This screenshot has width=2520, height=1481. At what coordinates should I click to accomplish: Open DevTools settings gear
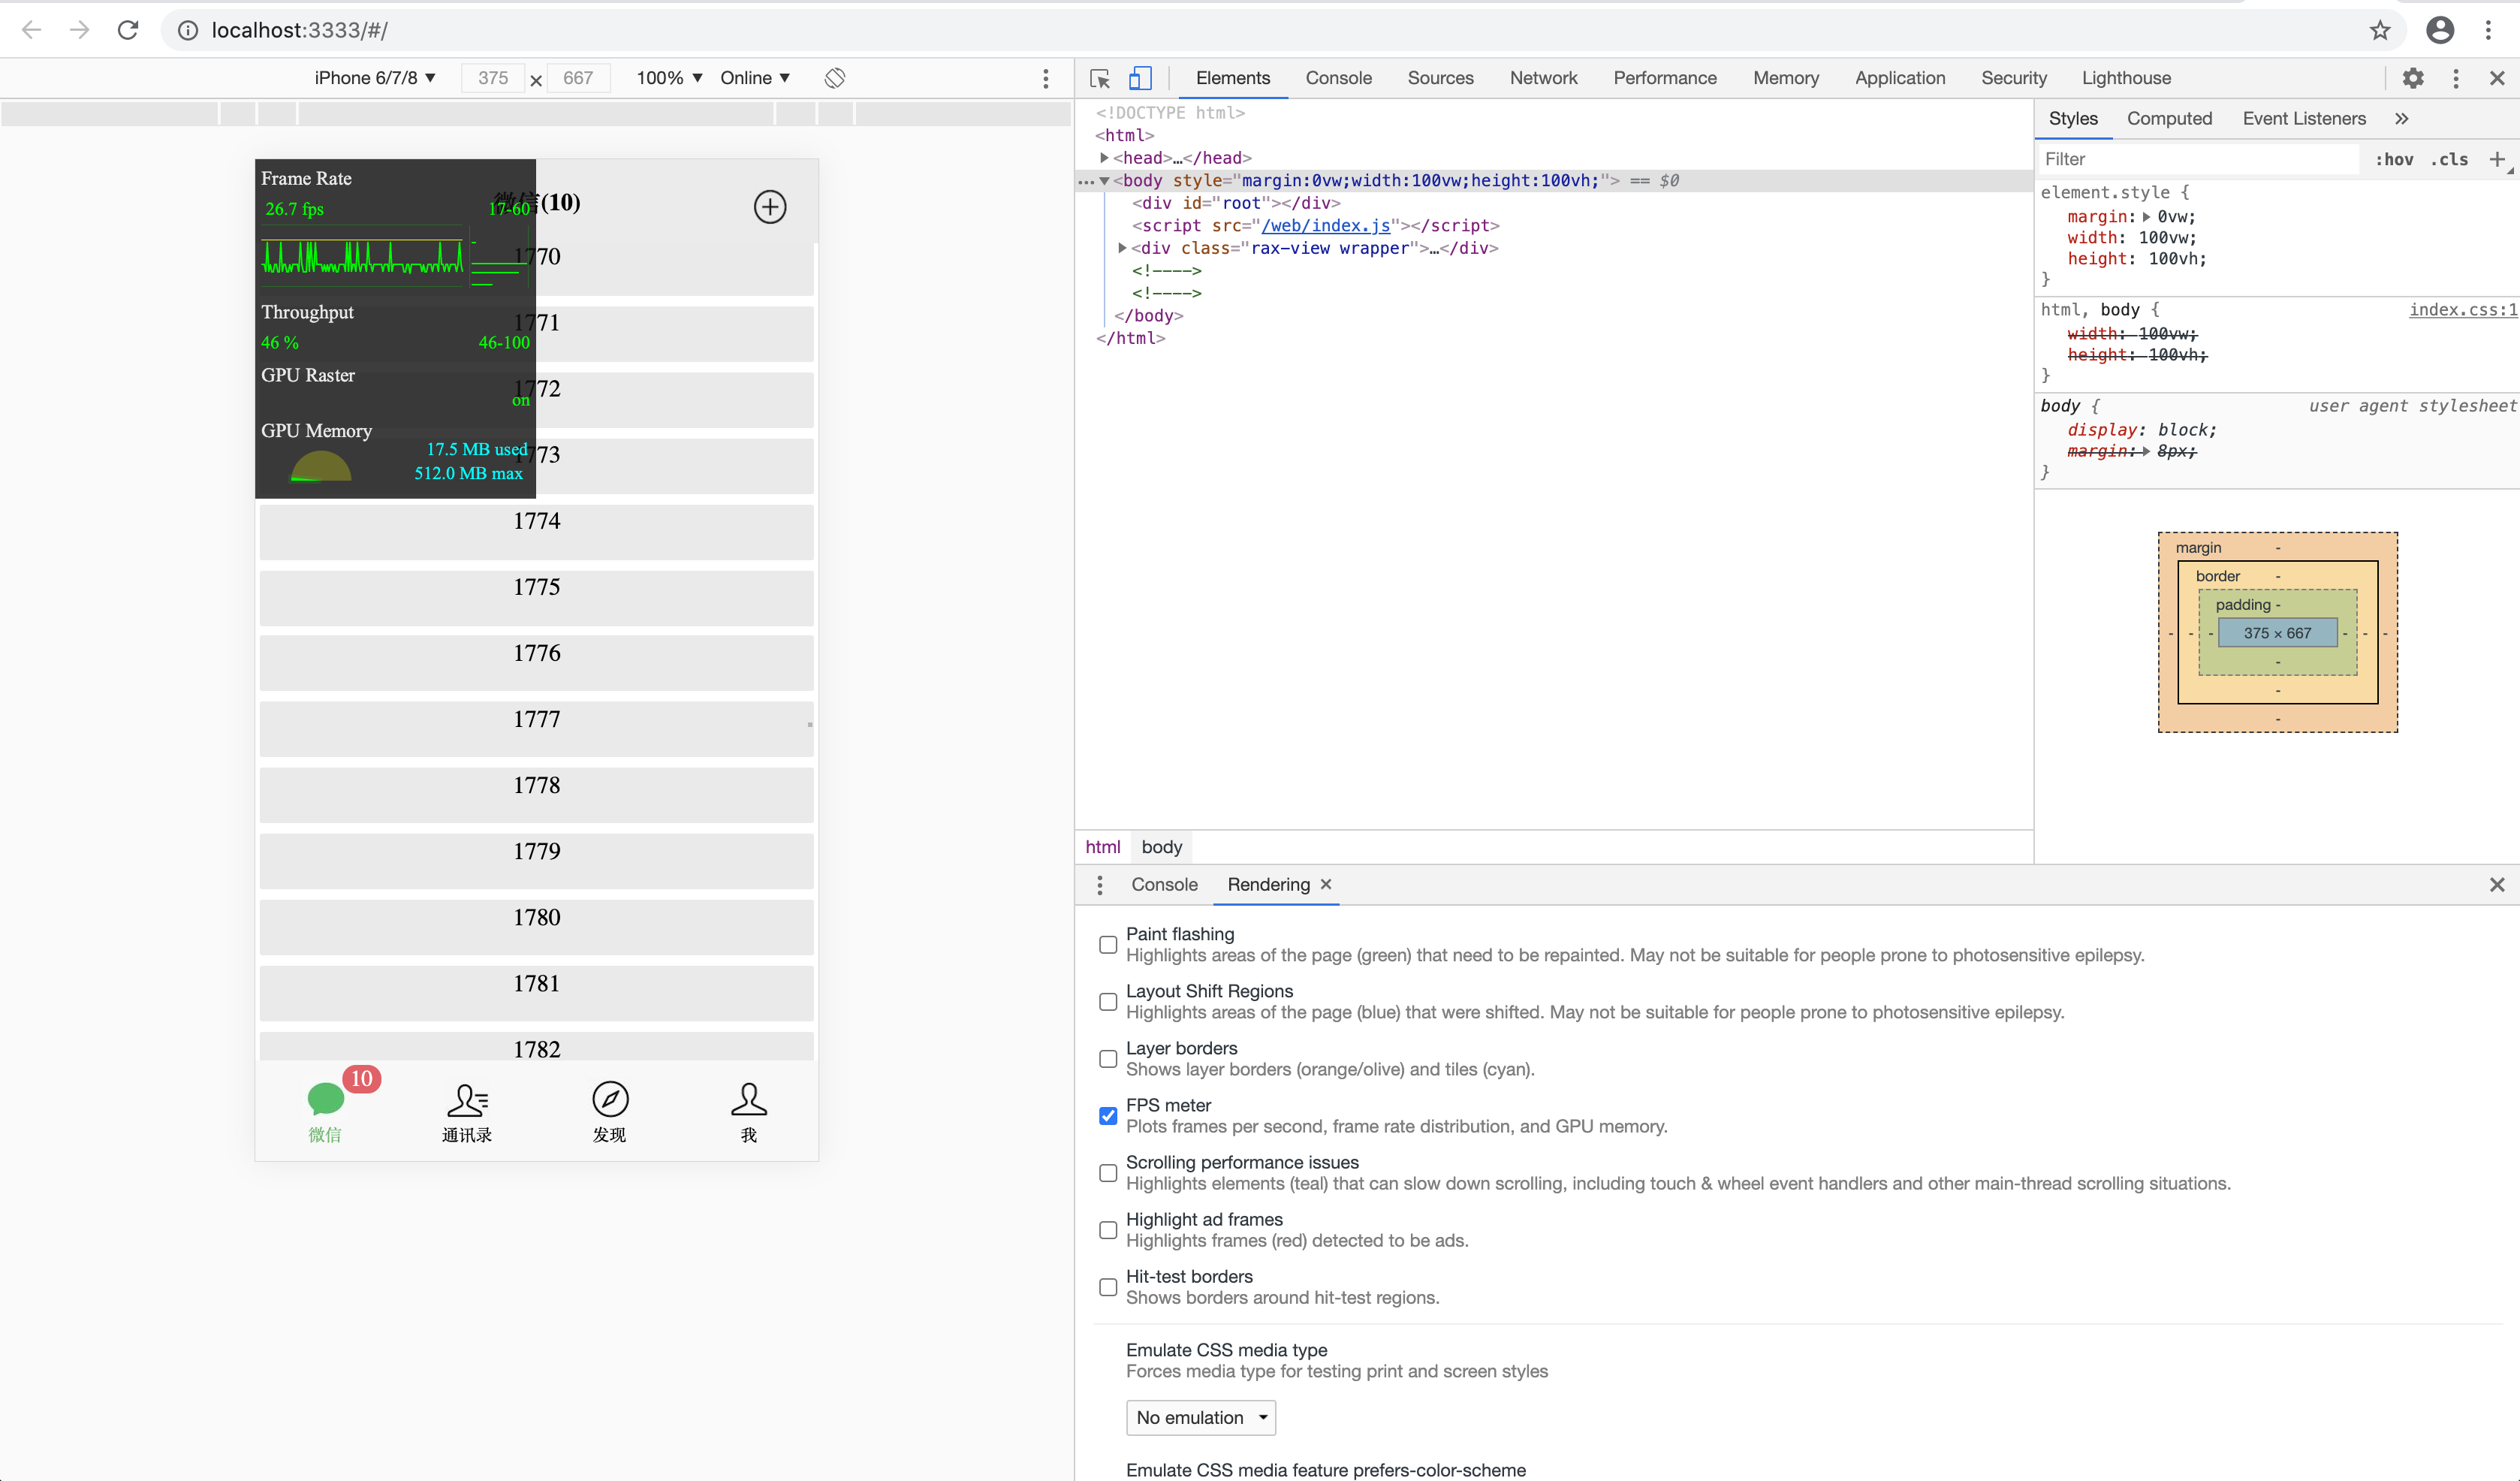(x=2413, y=78)
